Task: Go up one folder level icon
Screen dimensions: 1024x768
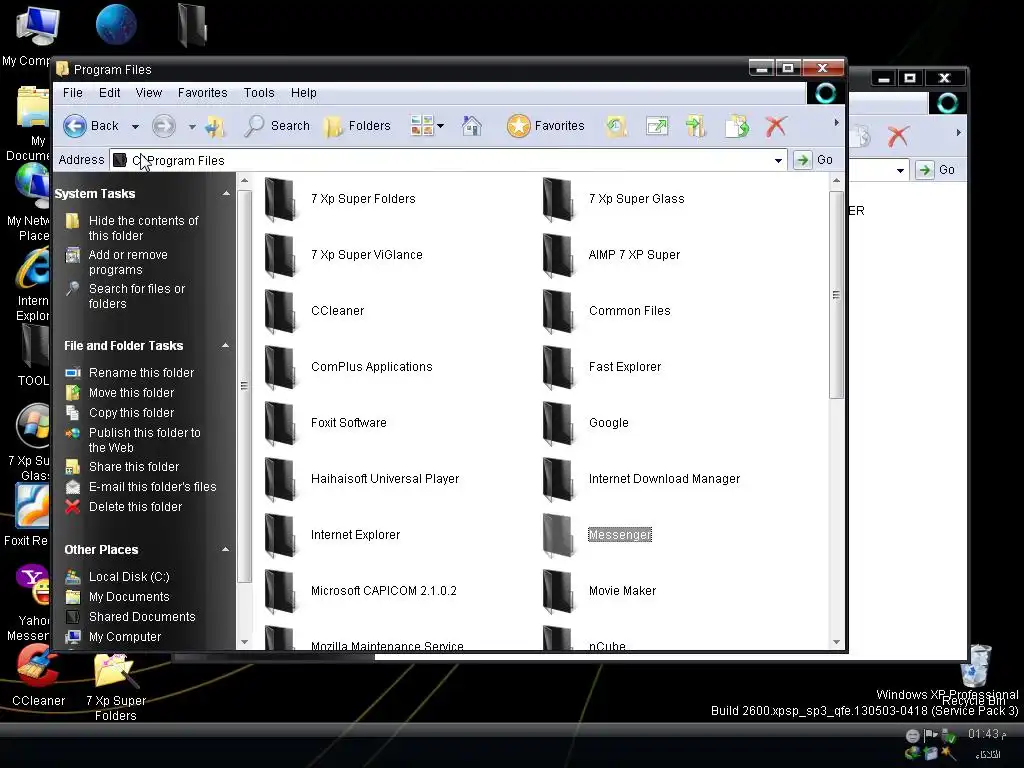Action: pos(215,126)
